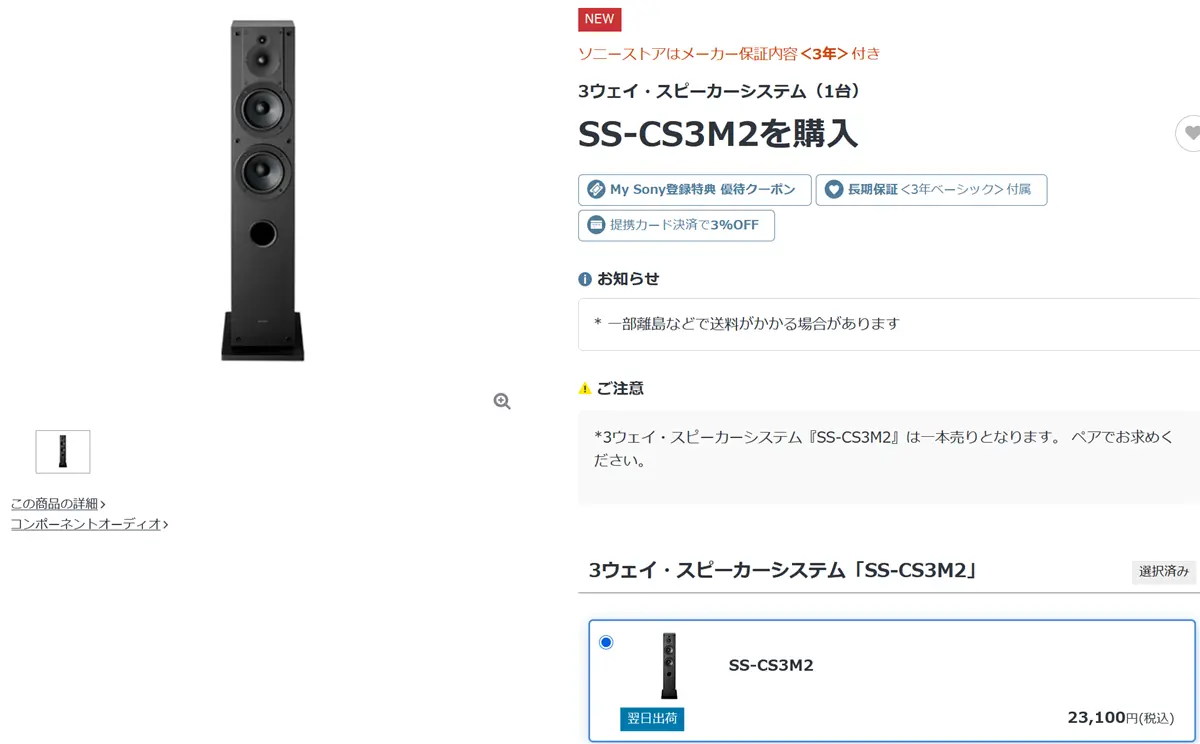1200x744 pixels.
Task: Click the SS-CS3M2を購入 heading
Action: point(718,134)
